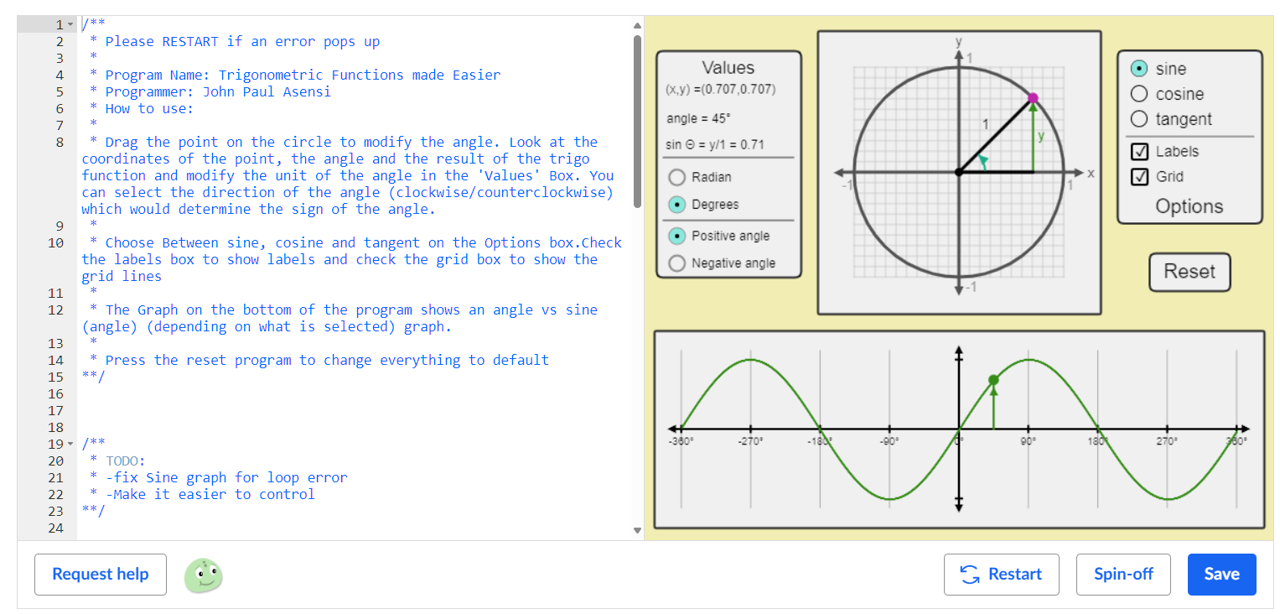1280x614 pixels.
Task: Click the code editor vertical scrollbar thumb
Action: (x=637, y=120)
